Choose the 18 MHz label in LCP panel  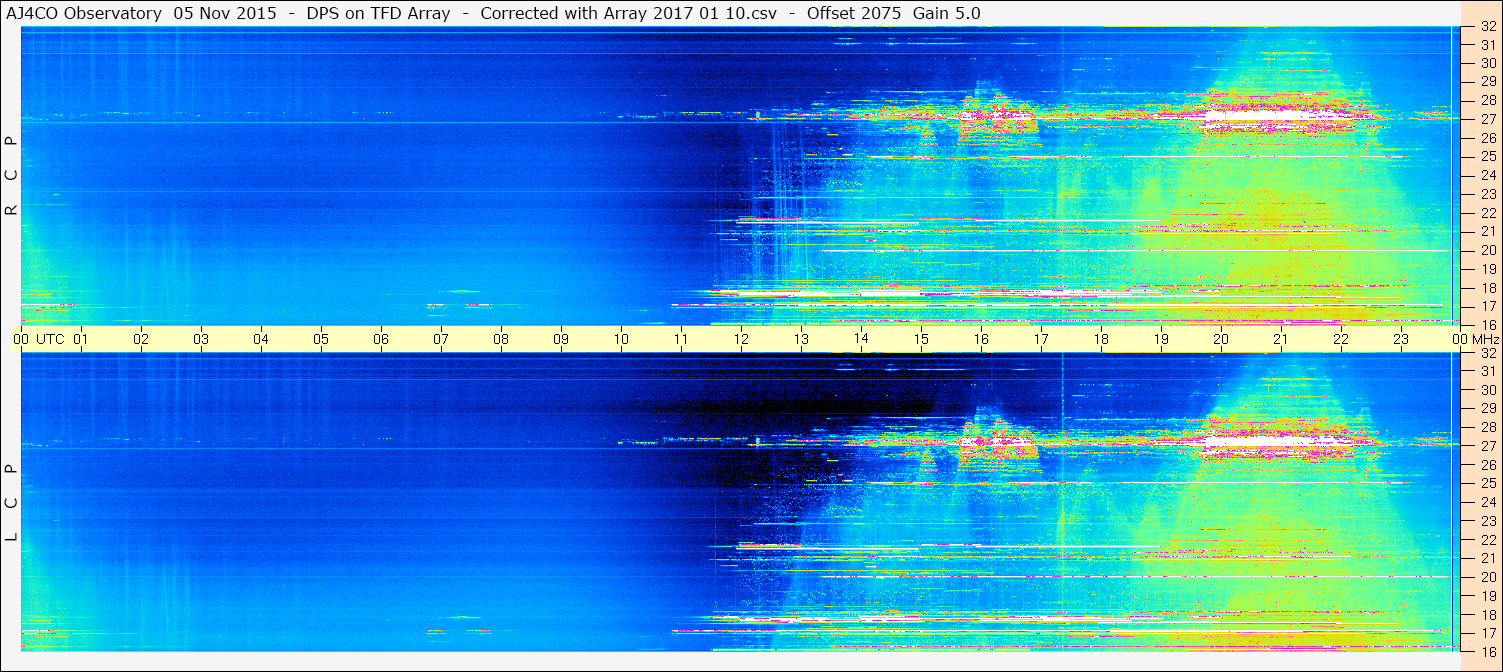[1487, 615]
